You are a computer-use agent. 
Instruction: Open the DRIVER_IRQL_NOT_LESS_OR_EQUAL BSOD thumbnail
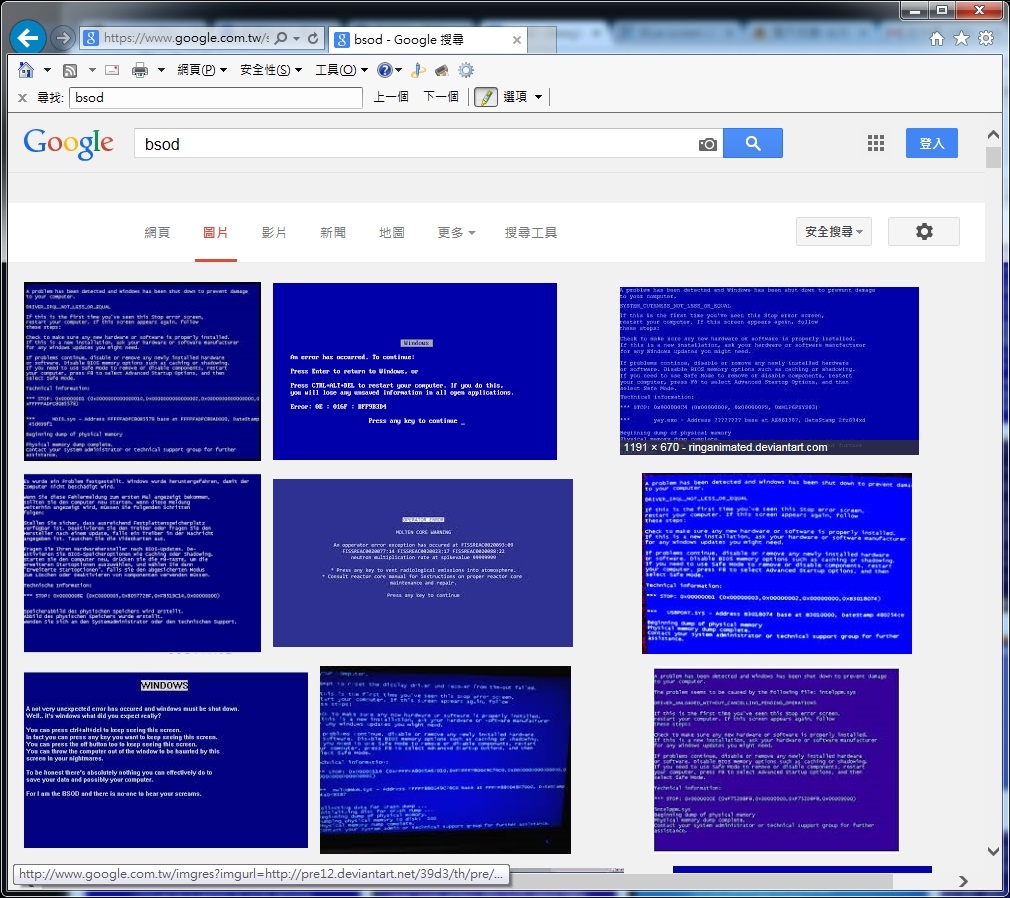[142, 371]
